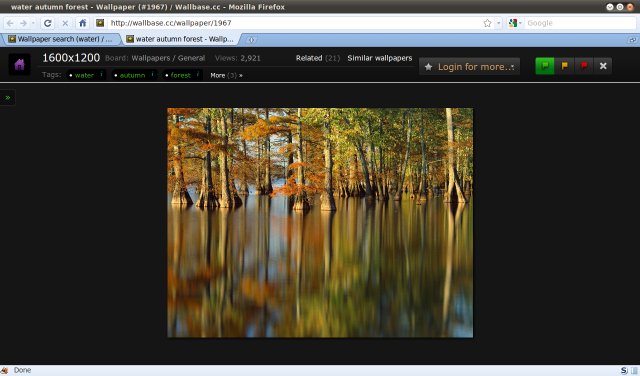
Task: Click the star icon in Login button
Action: 428,67
